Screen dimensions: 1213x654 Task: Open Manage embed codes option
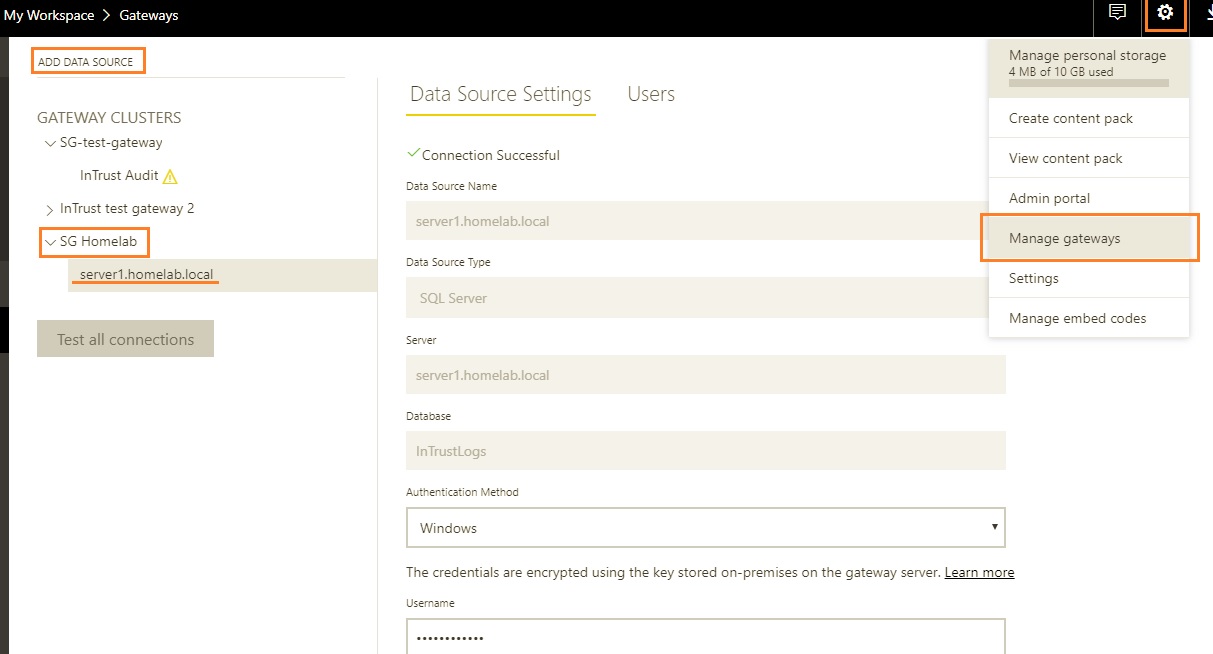[x=1077, y=318]
